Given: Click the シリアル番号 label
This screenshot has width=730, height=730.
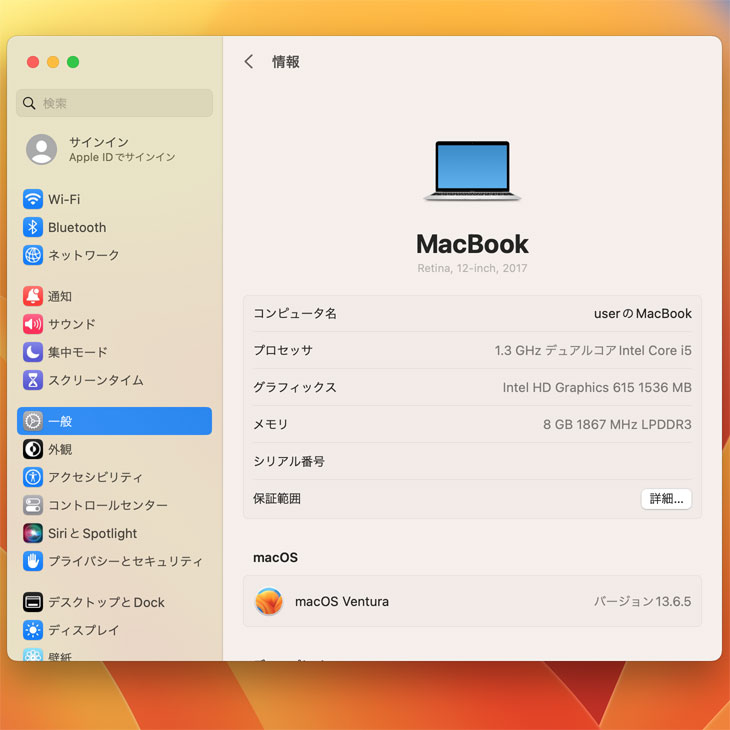Looking at the screenshot, I should [x=289, y=461].
